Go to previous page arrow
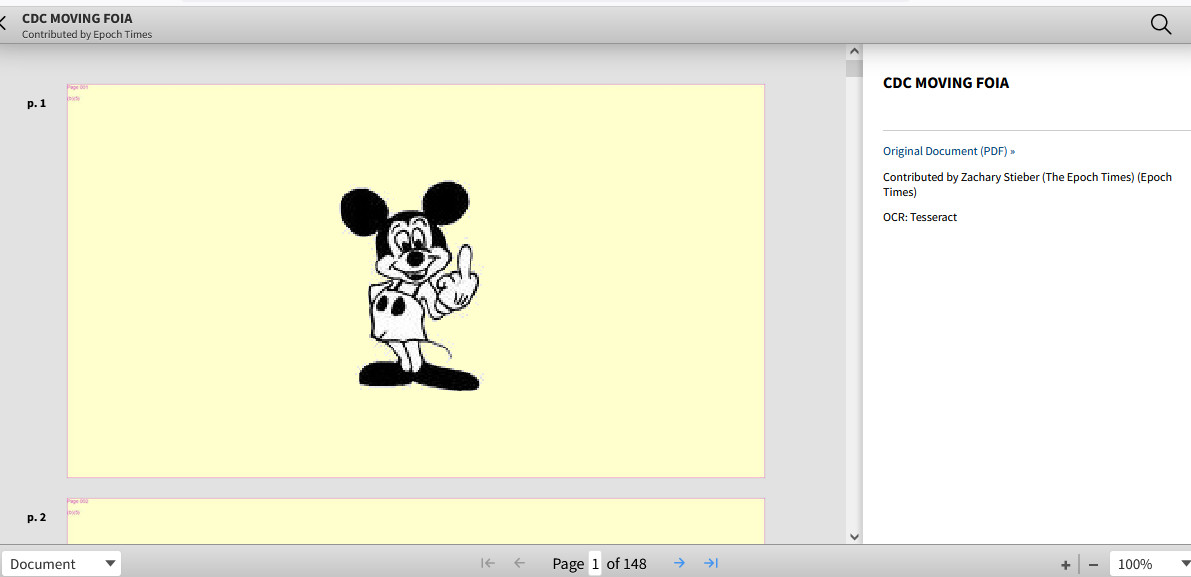The image size is (1191, 577). pos(520,563)
